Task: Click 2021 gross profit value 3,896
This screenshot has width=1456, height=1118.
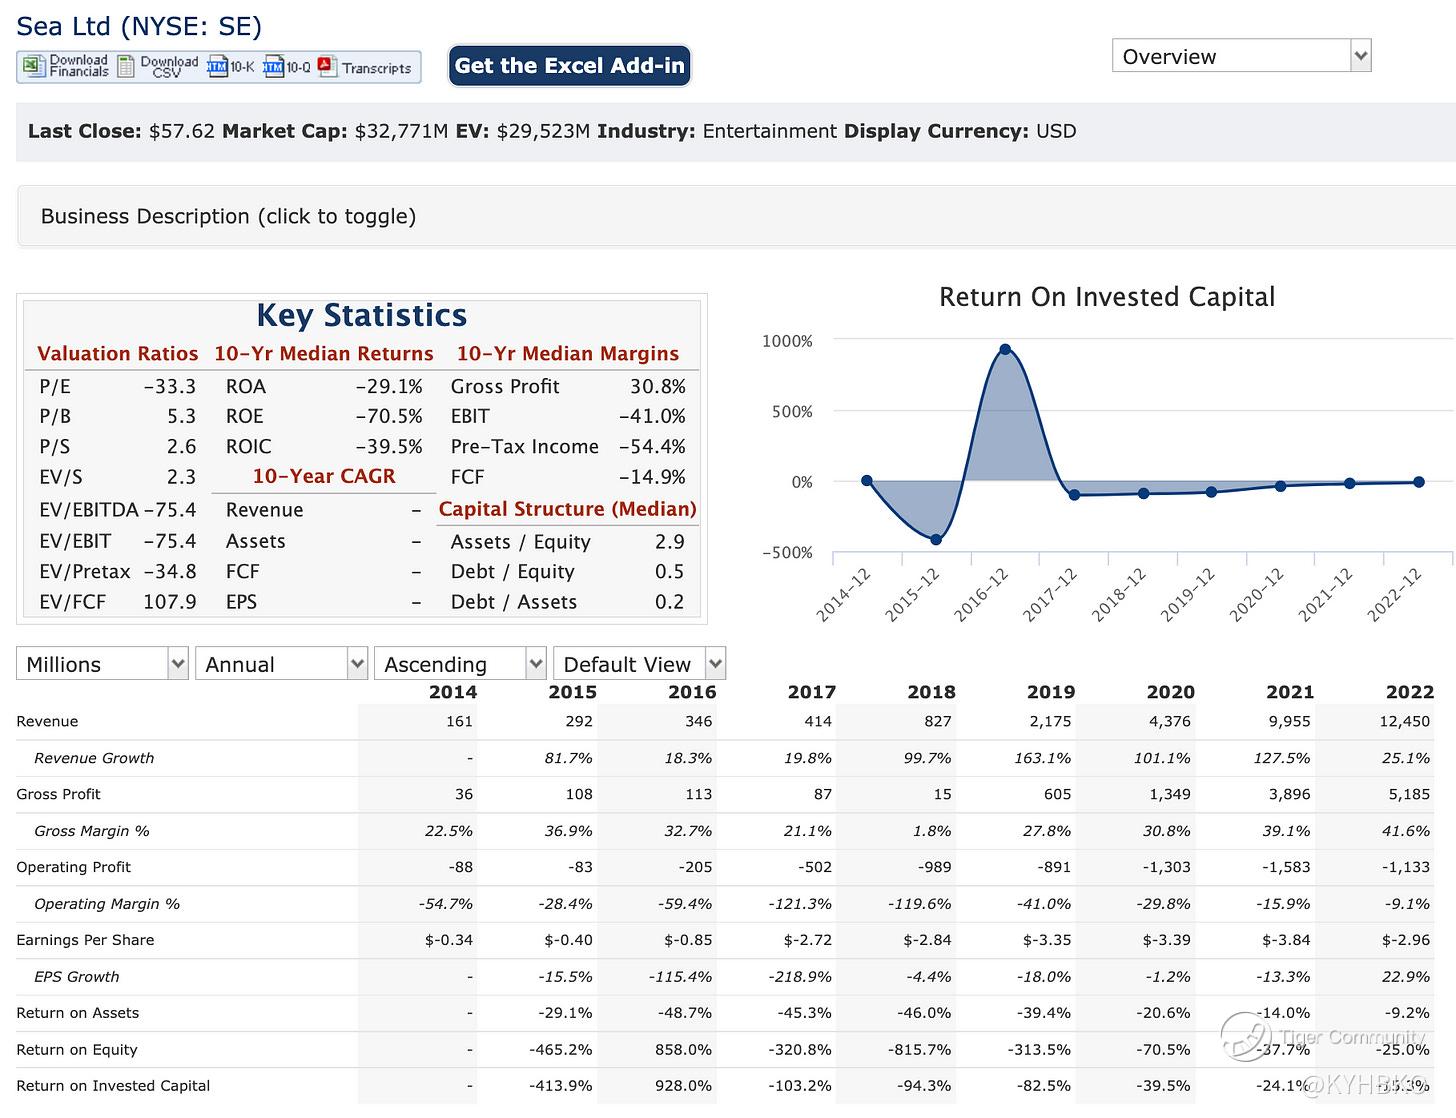Action: point(1290,794)
